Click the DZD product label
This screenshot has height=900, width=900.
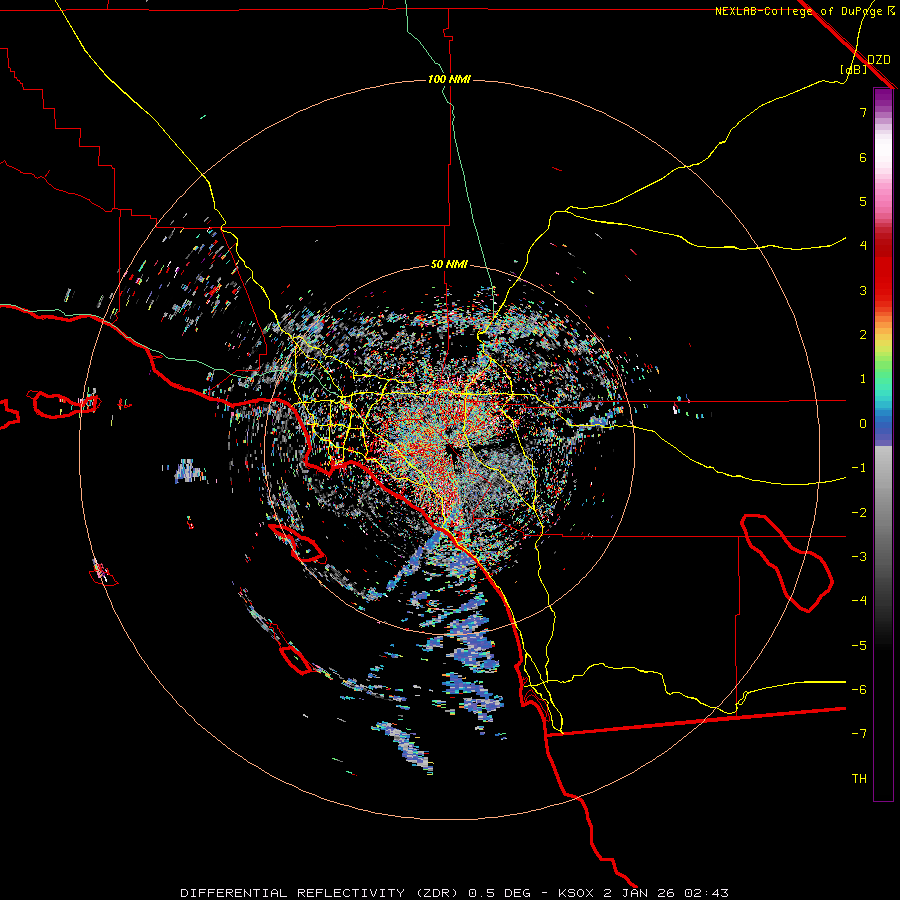pos(879,60)
